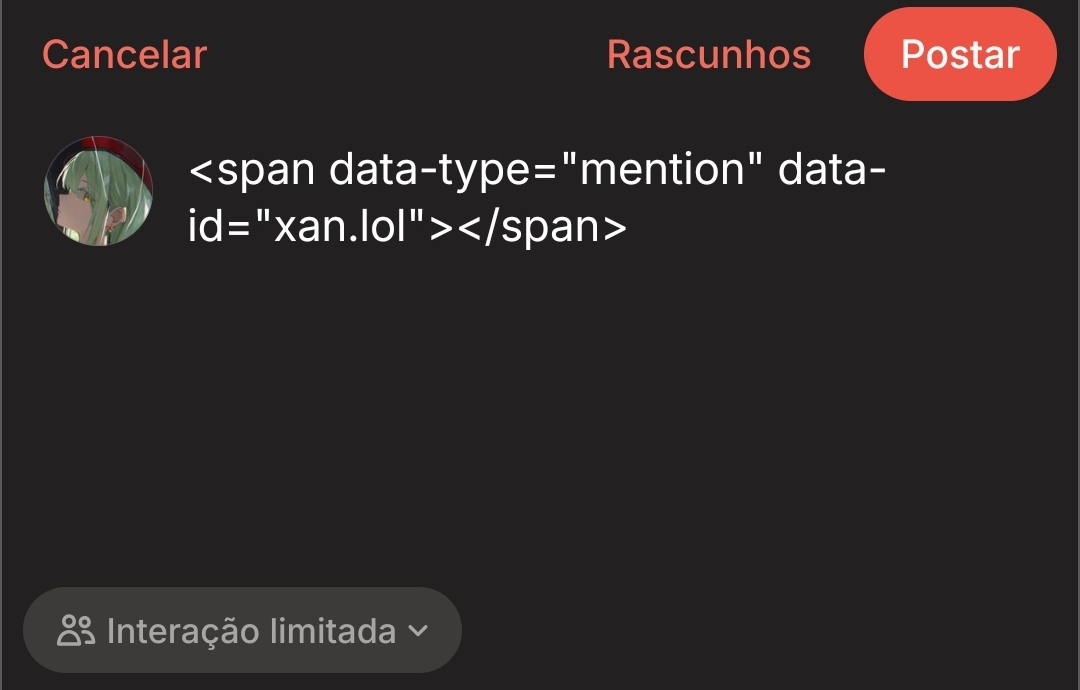The height and width of the screenshot is (690, 1080).
Task: Click the people icon beside Interação limitada
Action: [76, 631]
